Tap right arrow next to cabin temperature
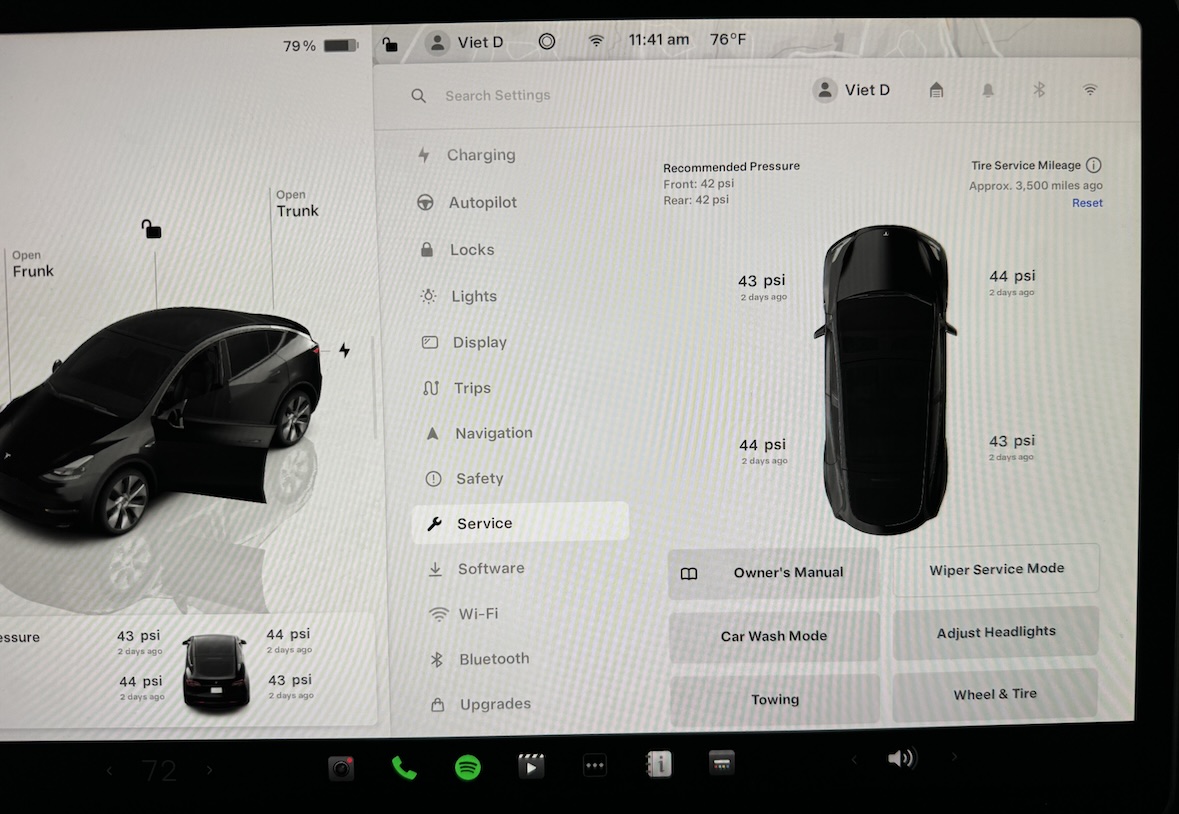The width and height of the screenshot is (1179, 814). coord(209,770)
